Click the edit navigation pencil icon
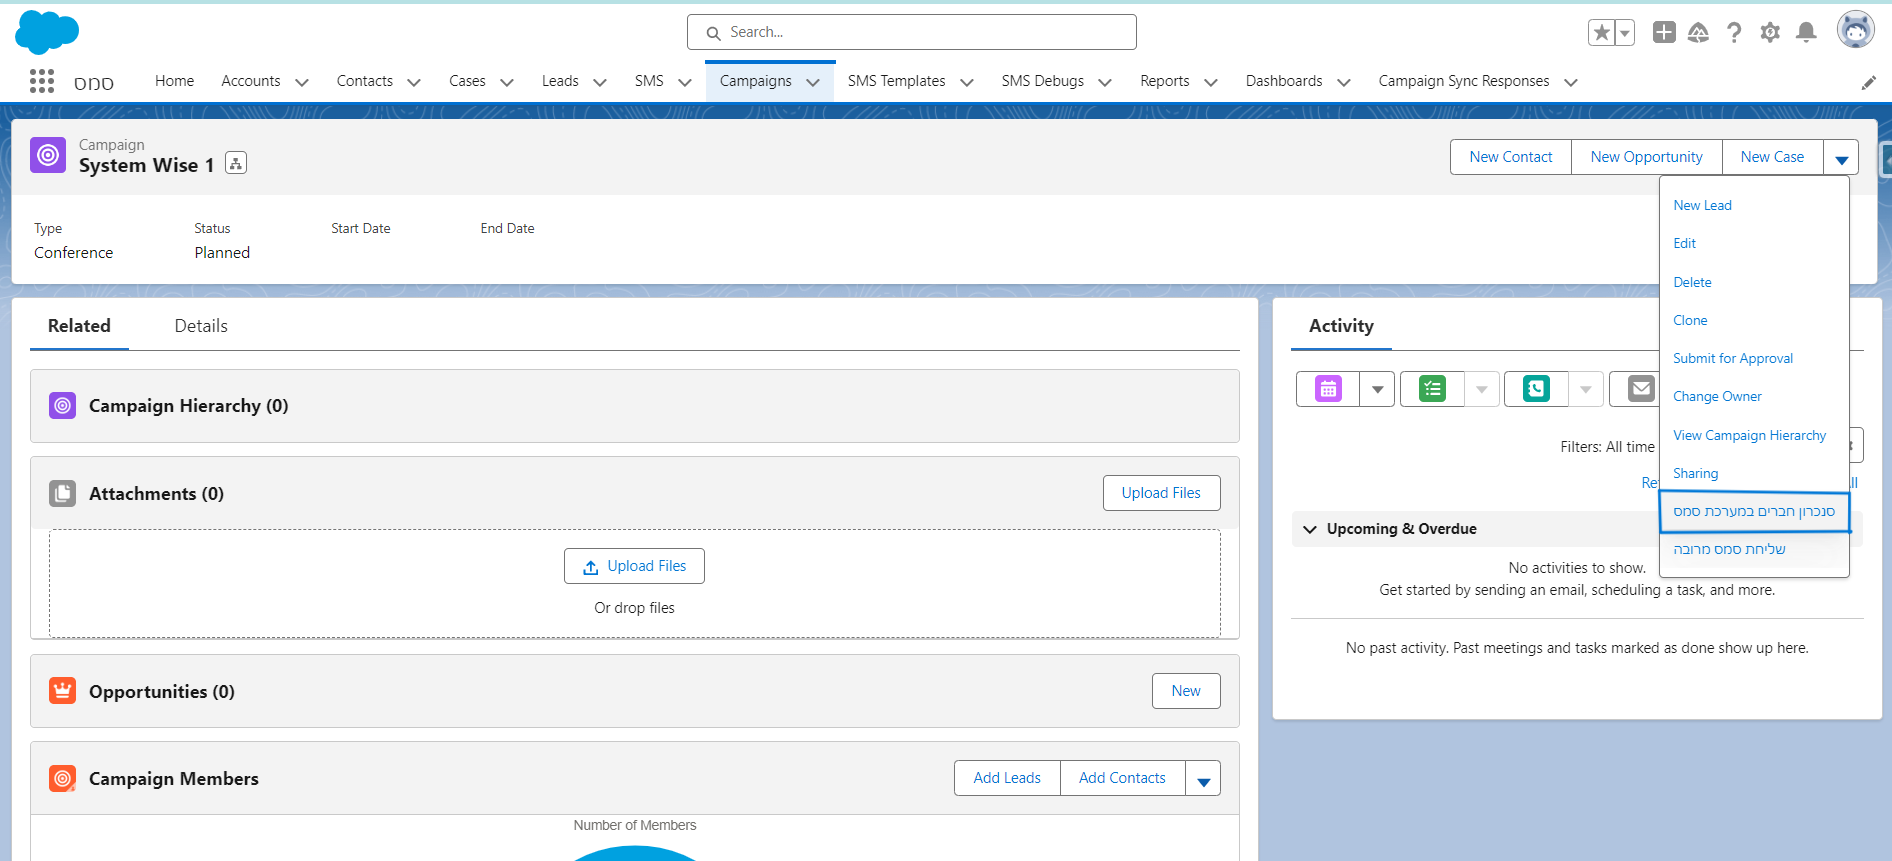This screenshot has height=861, width=1892. coord(1868,83)
